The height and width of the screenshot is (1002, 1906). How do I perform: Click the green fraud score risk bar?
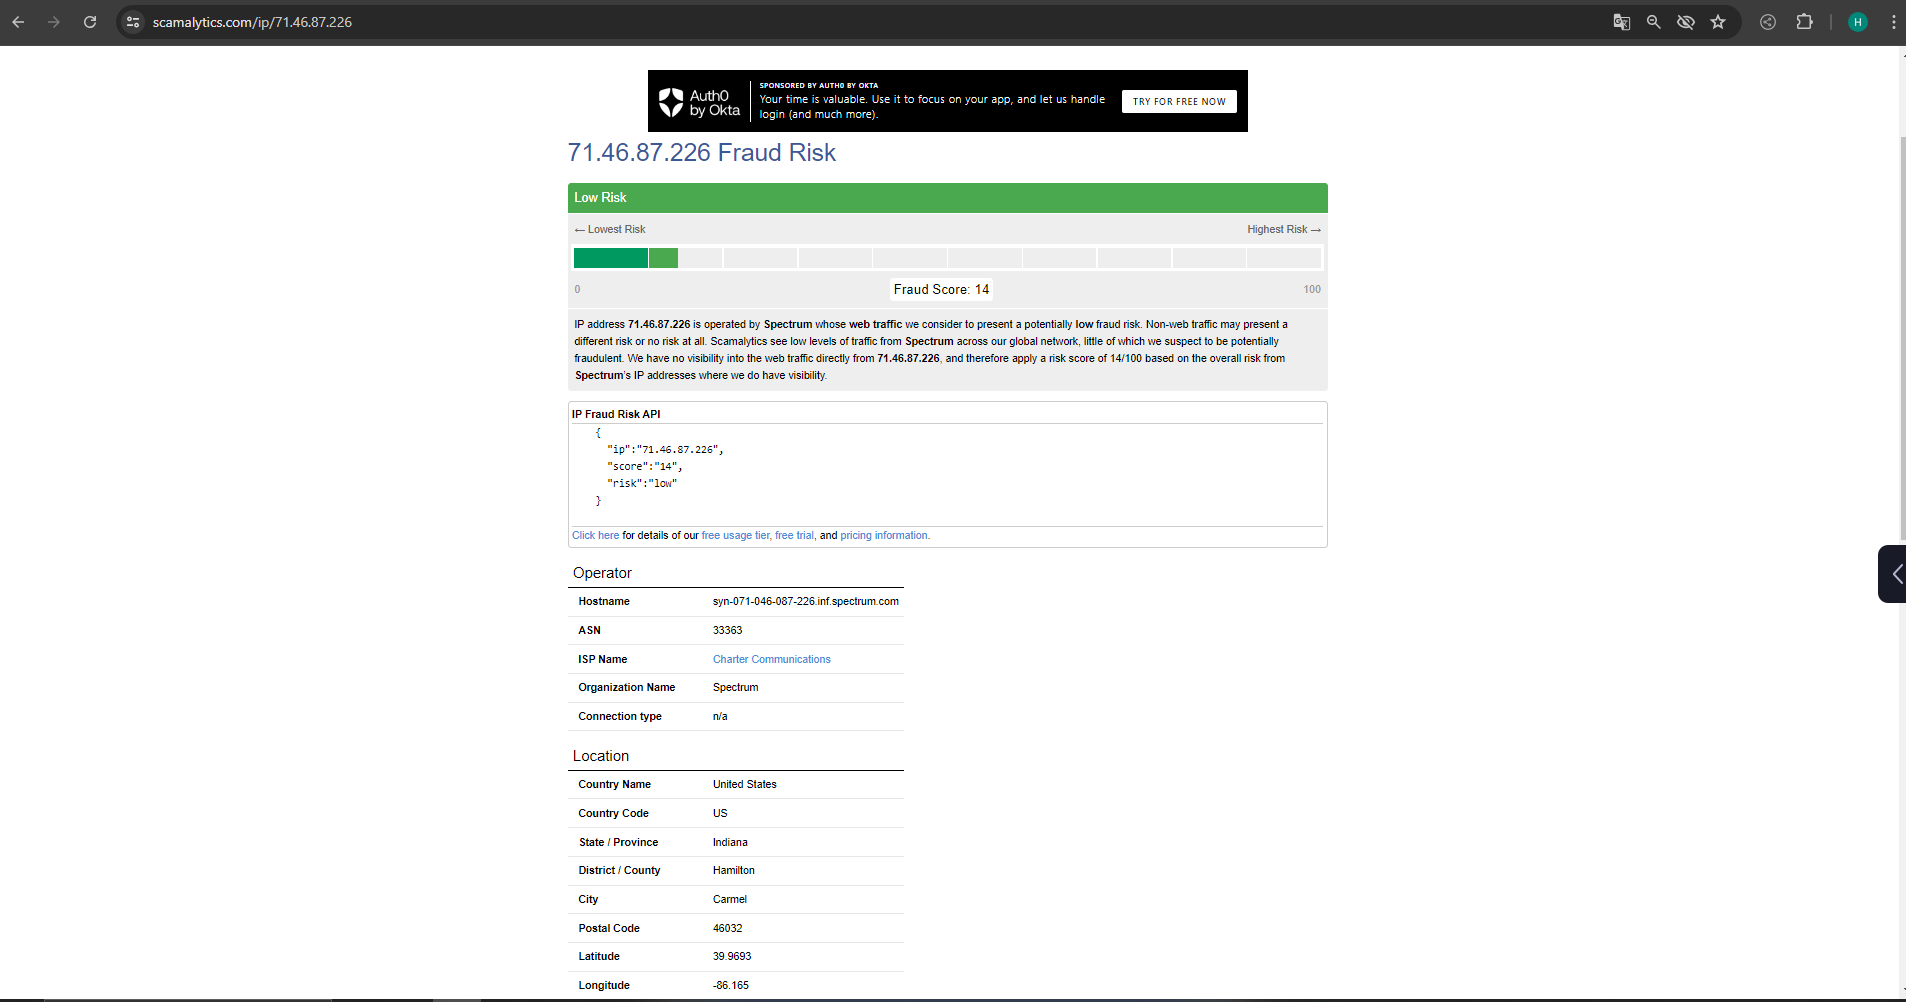coord(625,258)
